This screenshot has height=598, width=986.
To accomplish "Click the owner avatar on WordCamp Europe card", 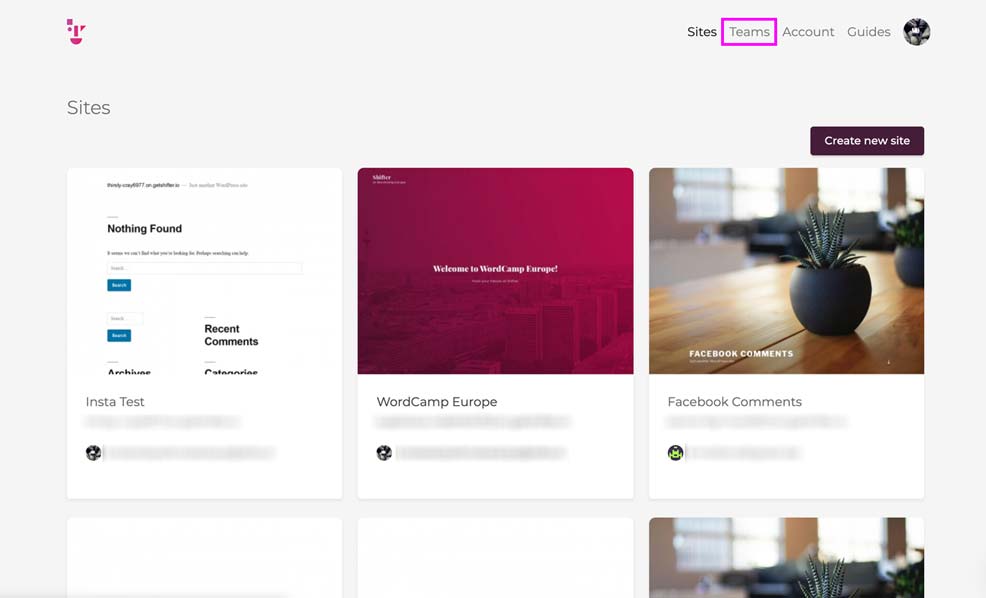I will 384,452.
